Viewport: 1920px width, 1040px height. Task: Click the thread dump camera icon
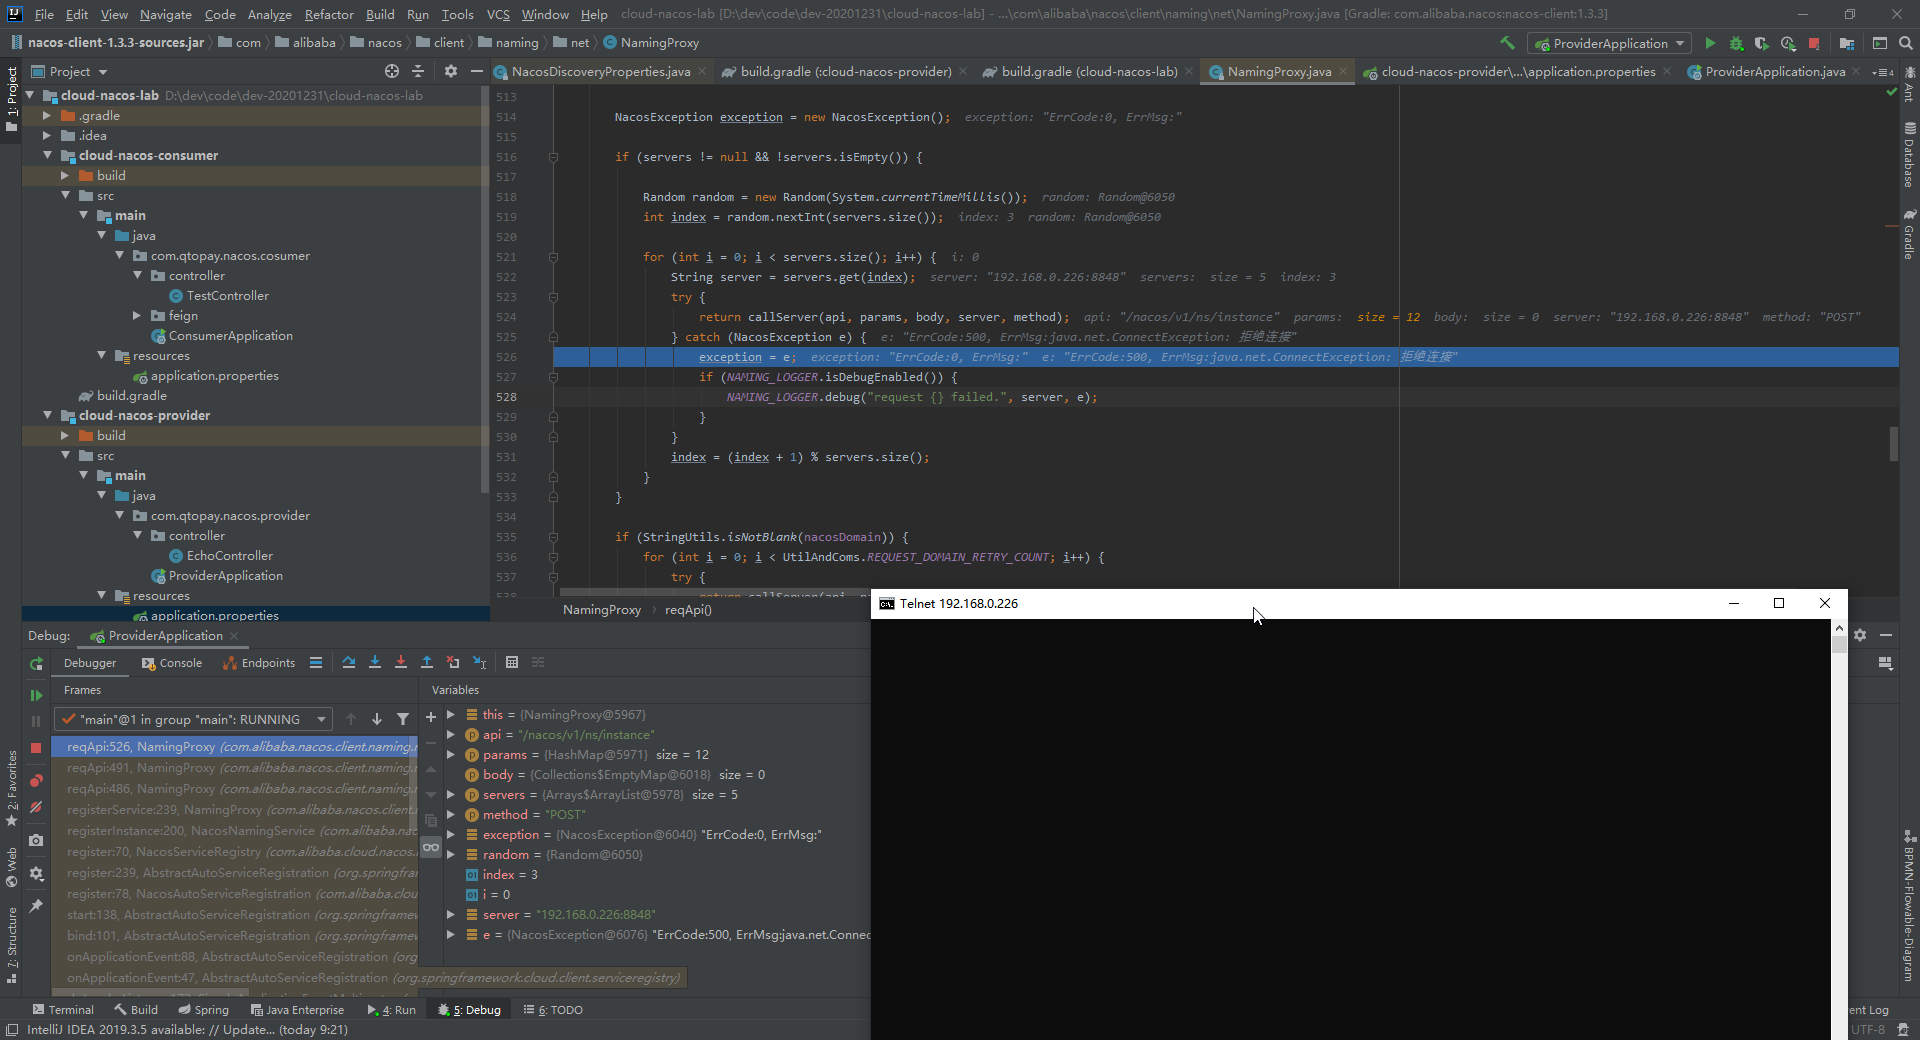(x=36, y=840)
